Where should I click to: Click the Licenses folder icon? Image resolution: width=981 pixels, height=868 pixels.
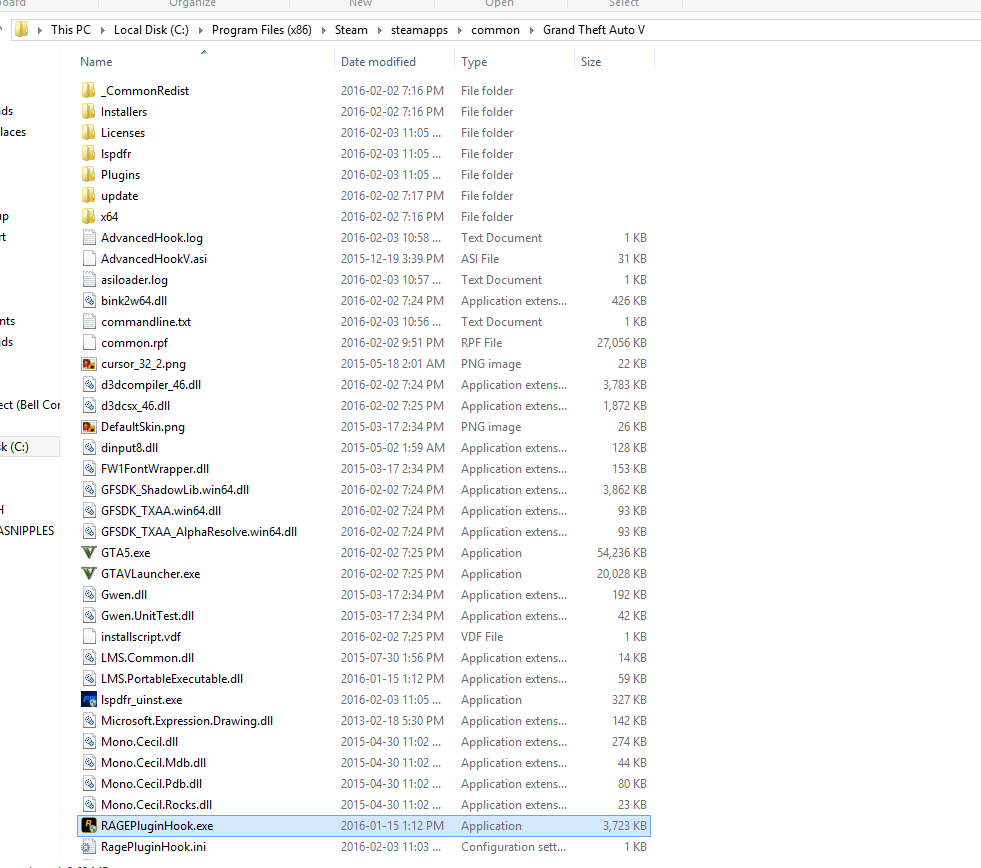click(x=89, y=133)
